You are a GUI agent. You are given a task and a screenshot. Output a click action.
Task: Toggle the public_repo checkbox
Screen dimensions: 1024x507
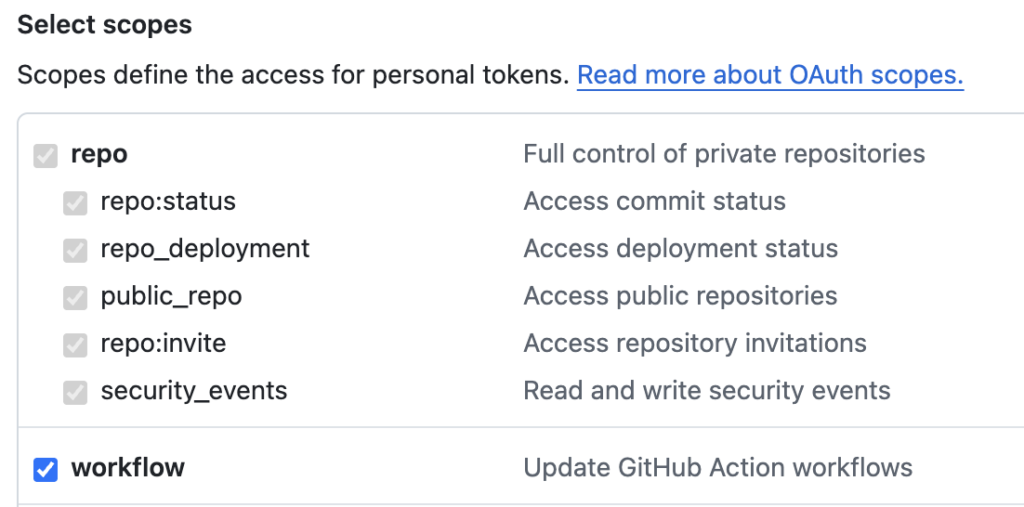pyautogui.click(x=76, y=298)
